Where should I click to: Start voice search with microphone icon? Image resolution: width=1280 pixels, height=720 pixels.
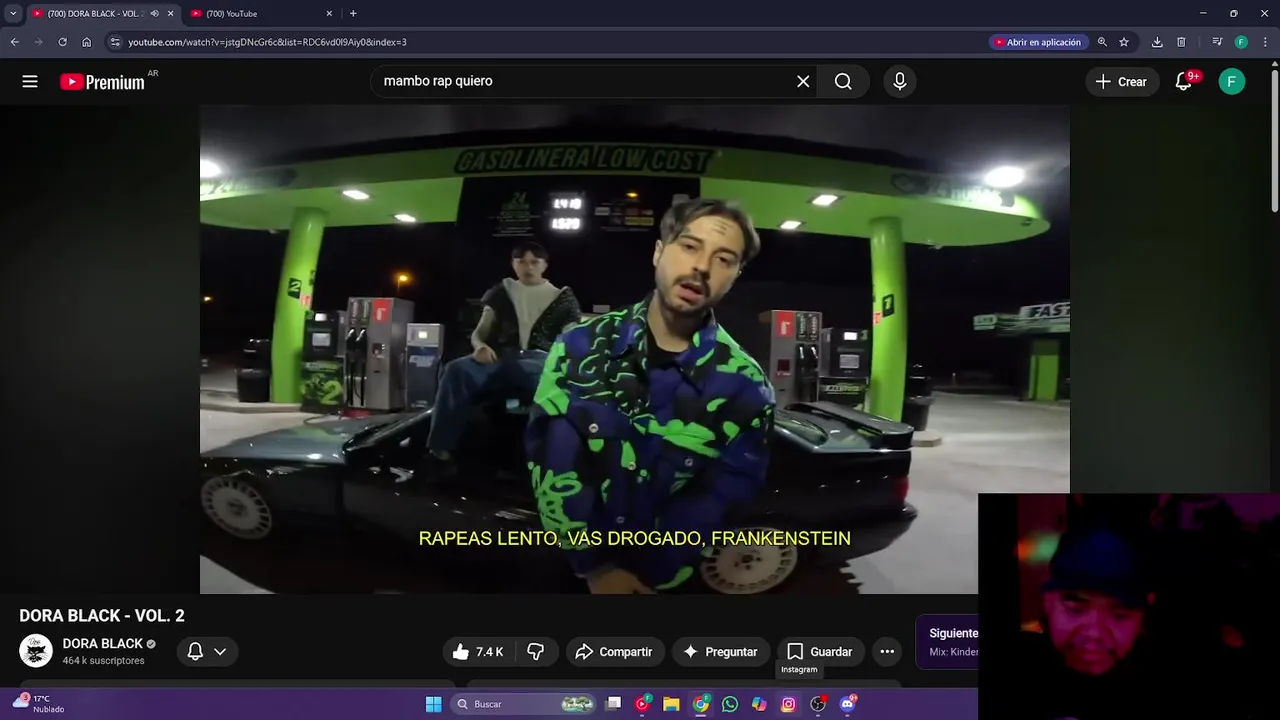pos(899,82)
